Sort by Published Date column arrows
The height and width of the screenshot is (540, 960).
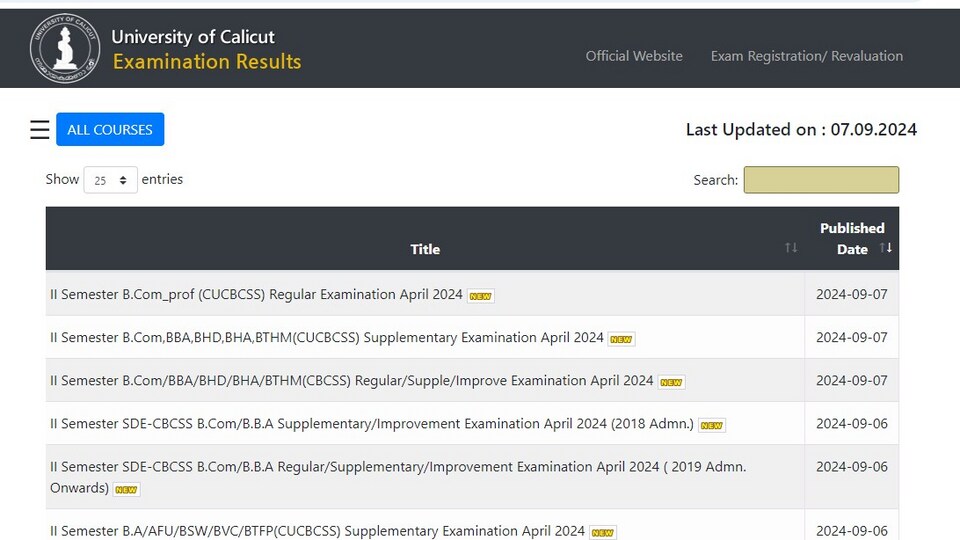(885, 248)
